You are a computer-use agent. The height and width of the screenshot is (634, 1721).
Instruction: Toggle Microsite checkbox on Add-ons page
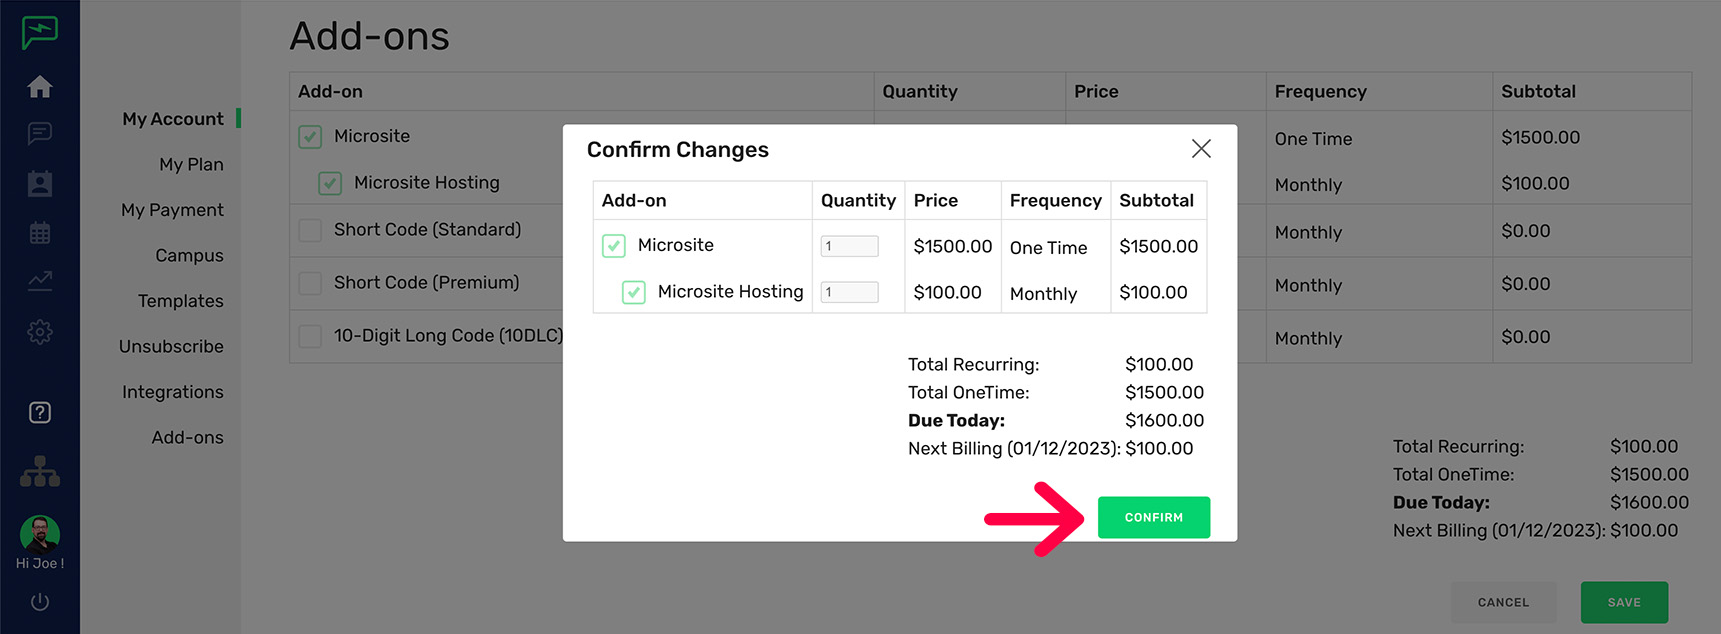pos(310,136)
